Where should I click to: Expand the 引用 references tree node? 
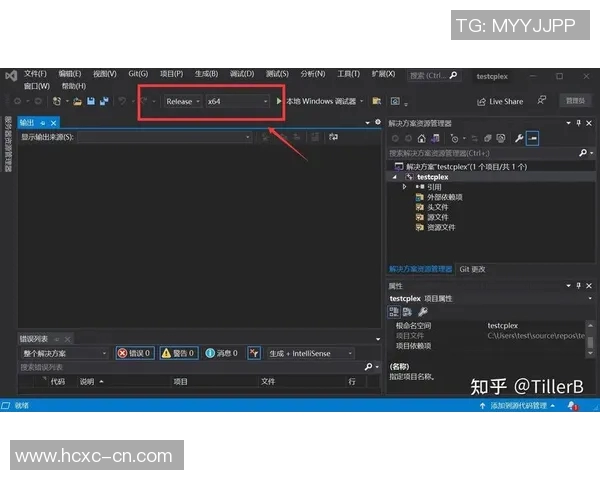[x=405, y=187]
